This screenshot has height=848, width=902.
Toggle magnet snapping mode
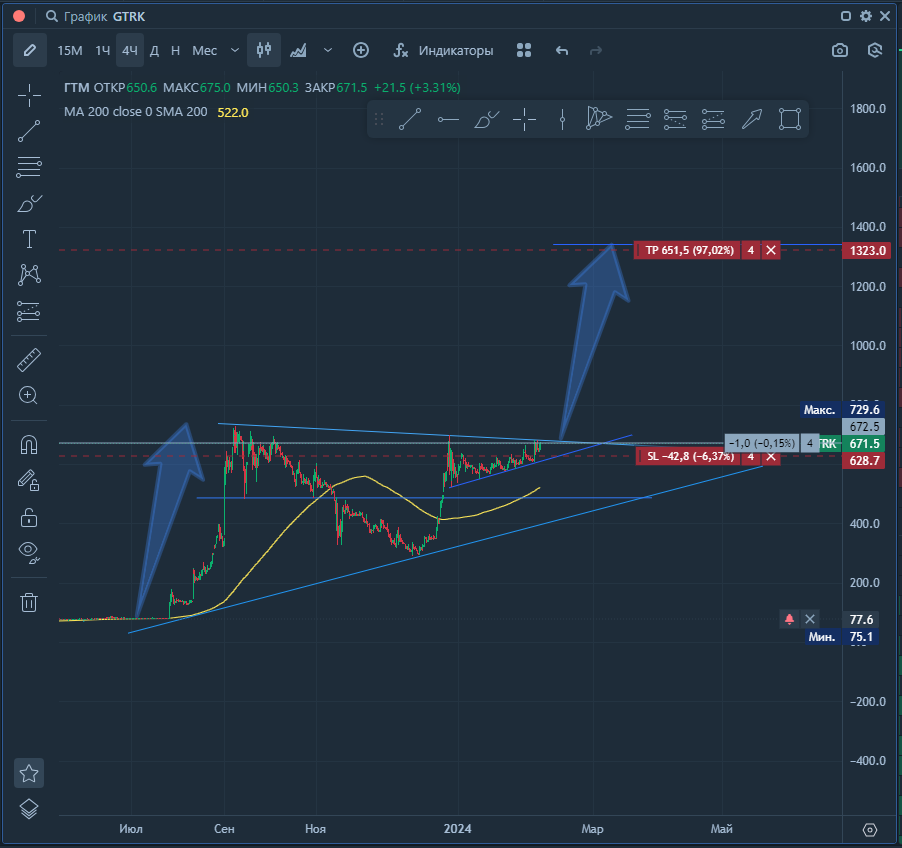(x=29, y=445)
